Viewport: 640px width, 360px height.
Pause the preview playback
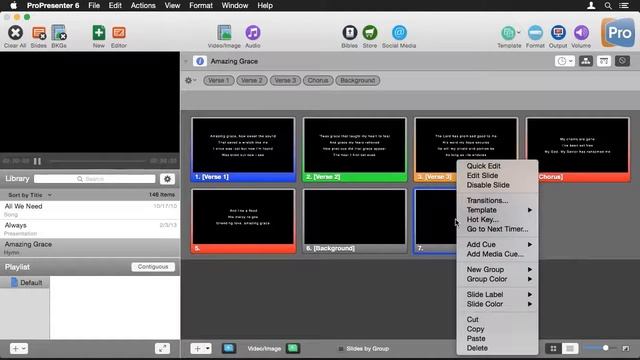37,161
